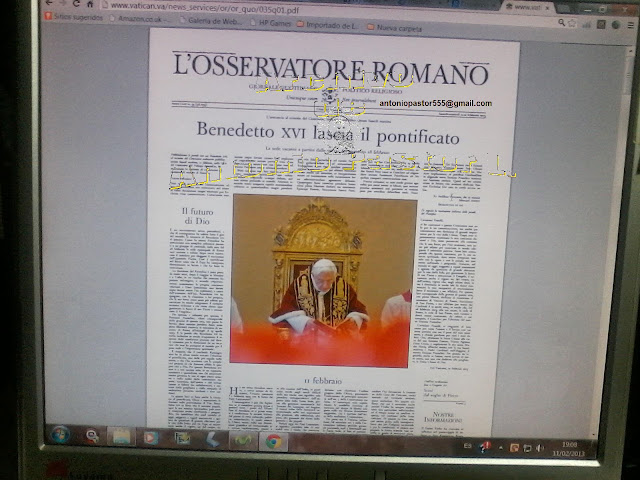Open the HP Games bookmark
640x480 pixels.
point(271,23)
